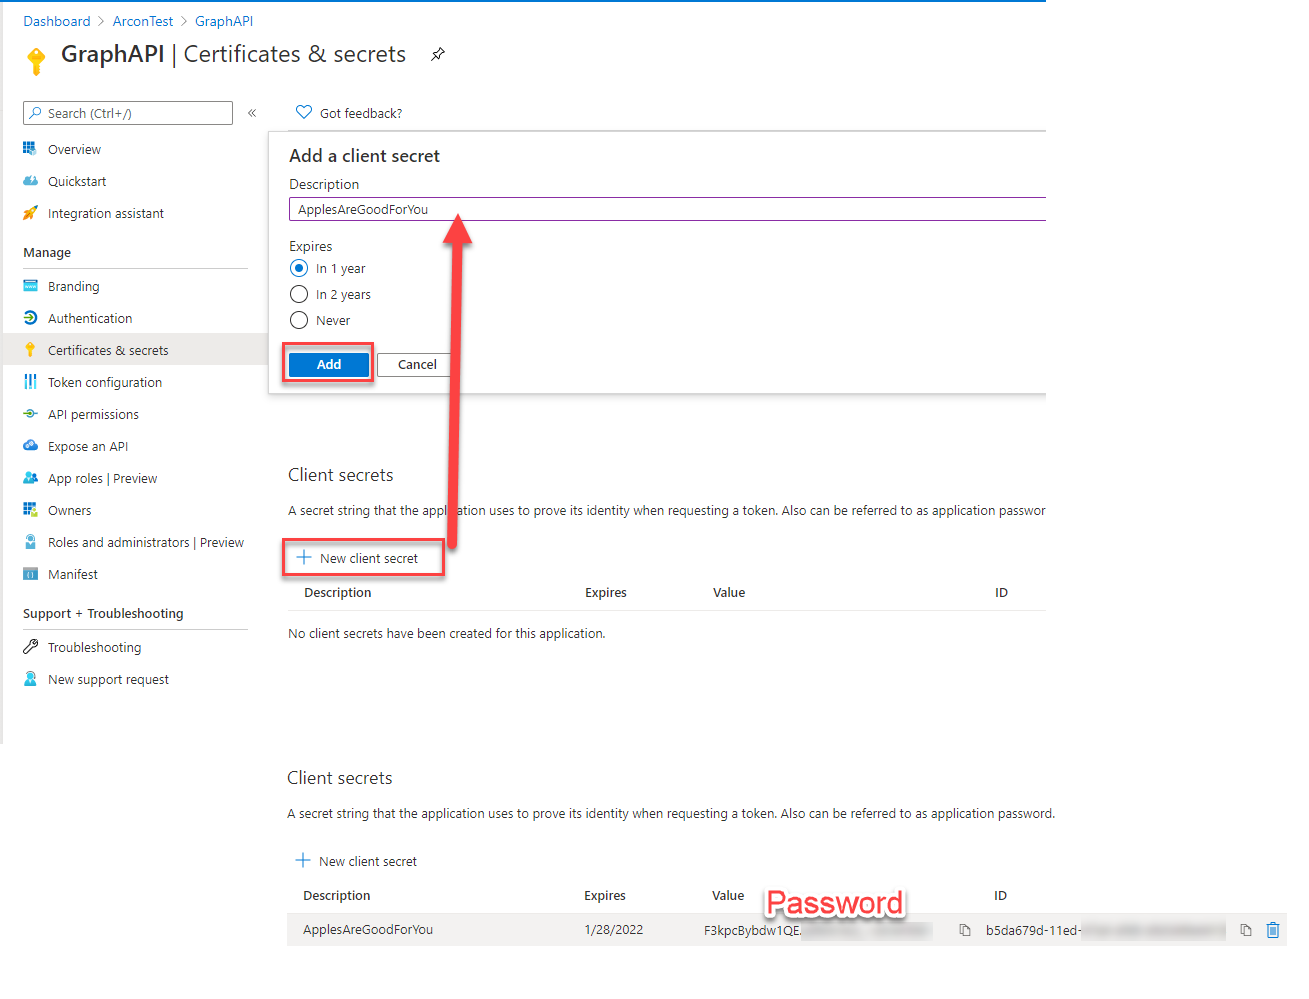Click the Manifest icon in the sidebar
Image resolution: width=1309 pixels, height=999 pixels.
pyautogui.click(x=30, y=574)
